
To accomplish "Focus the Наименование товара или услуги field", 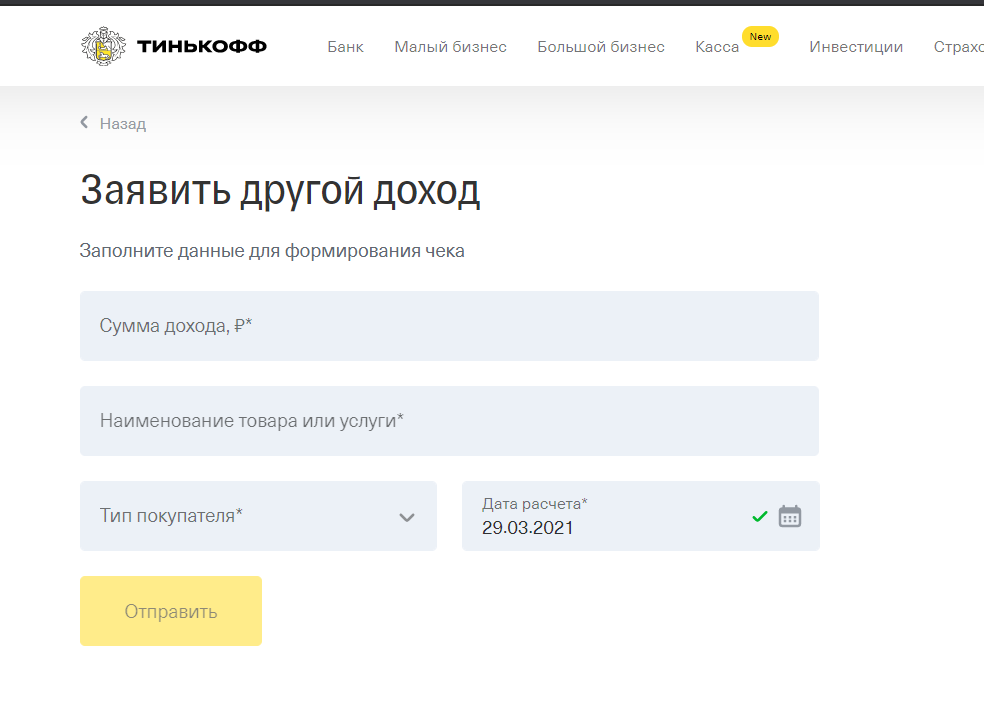I will click(449, 421).
